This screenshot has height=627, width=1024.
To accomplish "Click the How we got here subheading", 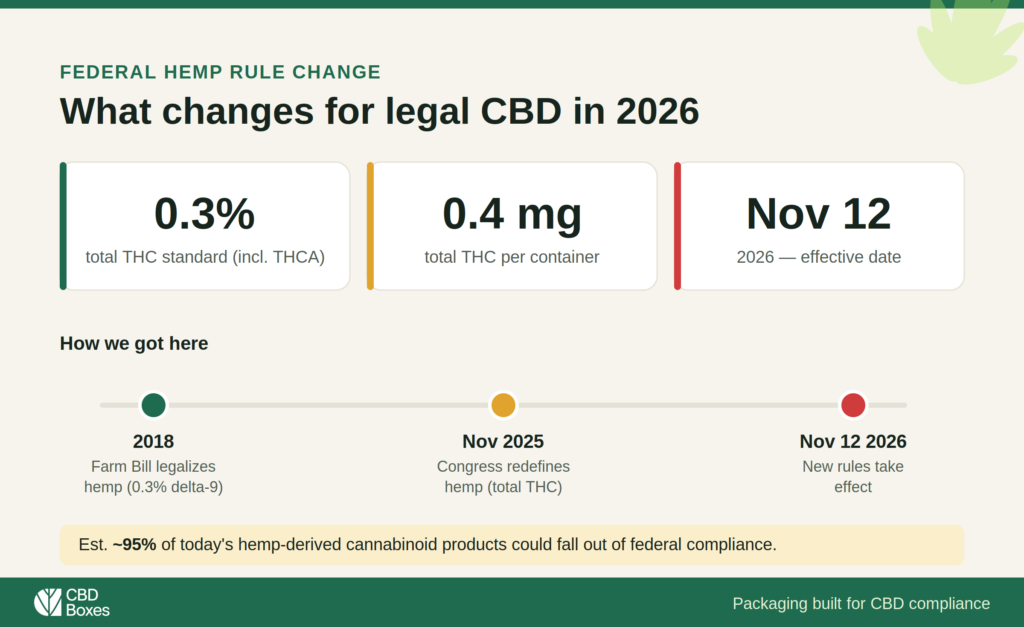I will 134,344.
